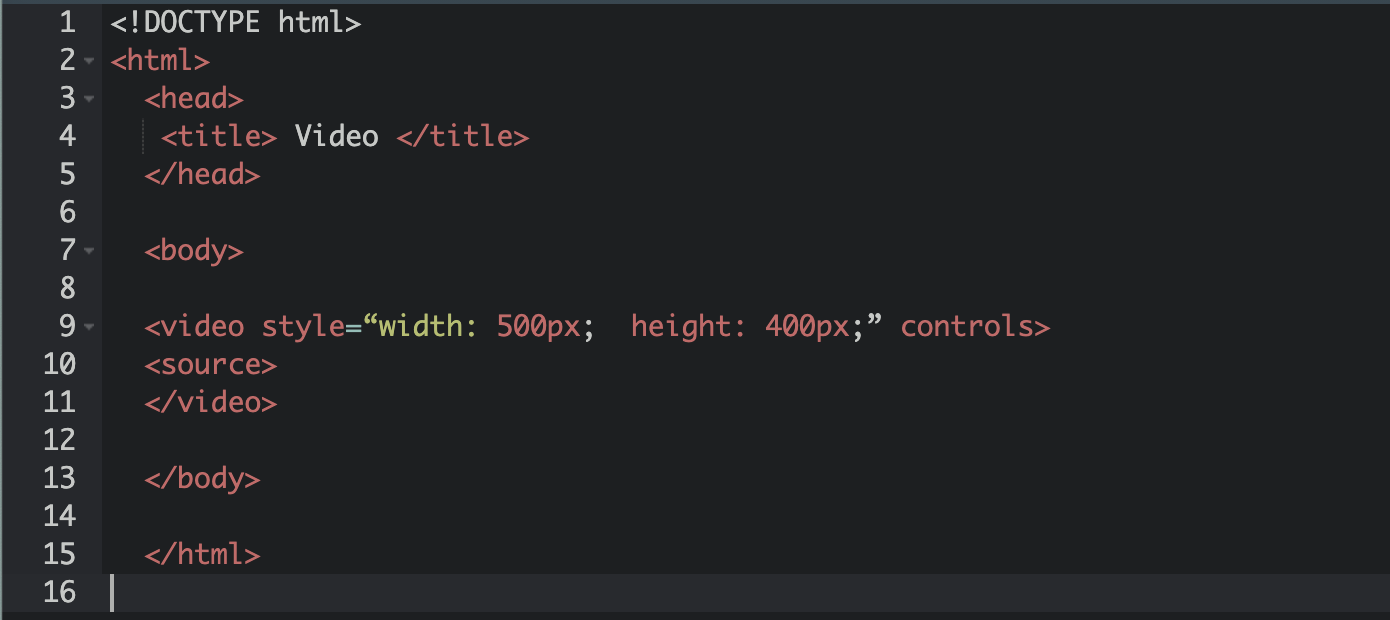Click line number 1 in the gutter
1390x620 pixels.
[66, 22]
